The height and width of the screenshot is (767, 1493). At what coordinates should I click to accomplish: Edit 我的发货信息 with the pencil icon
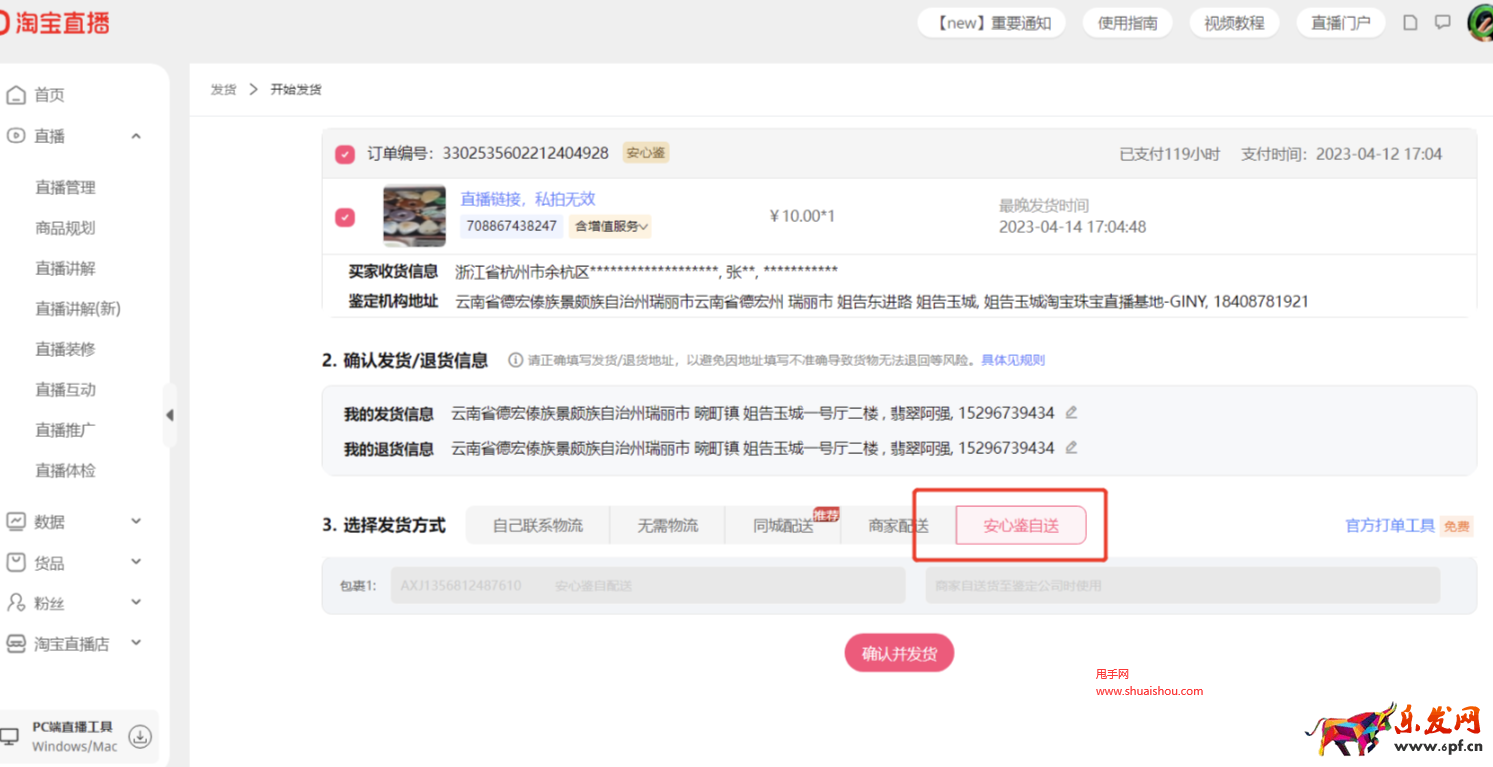tap(1072, 413)
